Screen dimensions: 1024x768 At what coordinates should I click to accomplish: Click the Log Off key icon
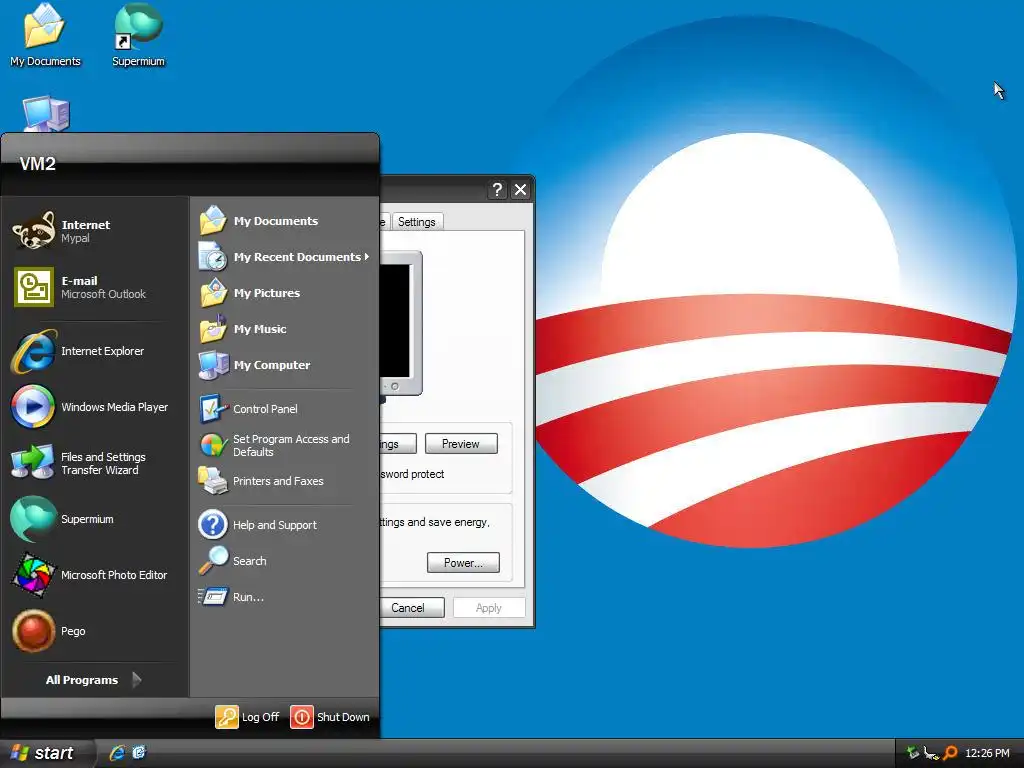(x=227, y=717)
